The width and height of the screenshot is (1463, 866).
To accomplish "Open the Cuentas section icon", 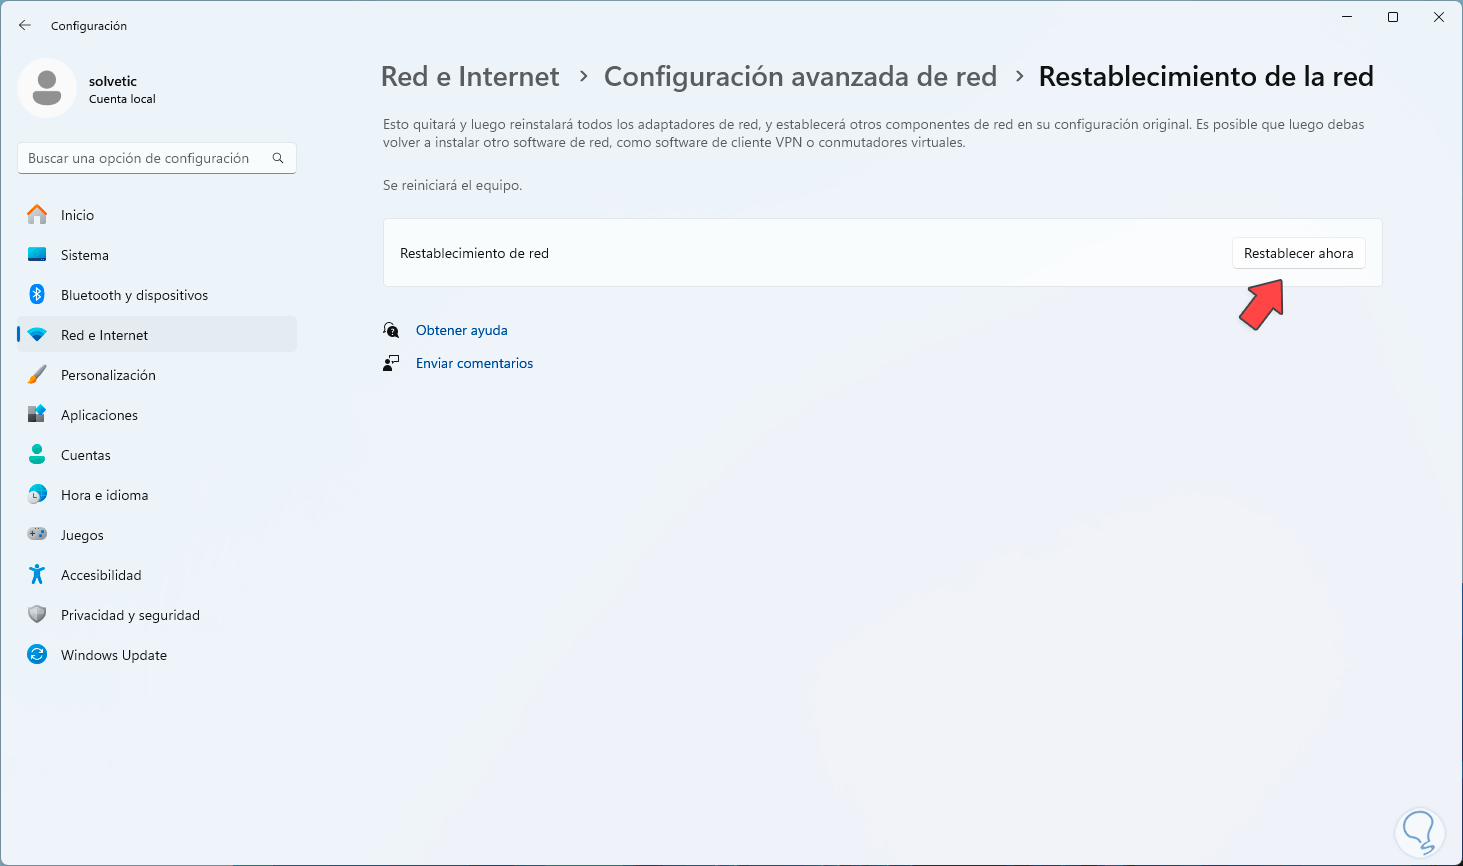I will 40,454.
